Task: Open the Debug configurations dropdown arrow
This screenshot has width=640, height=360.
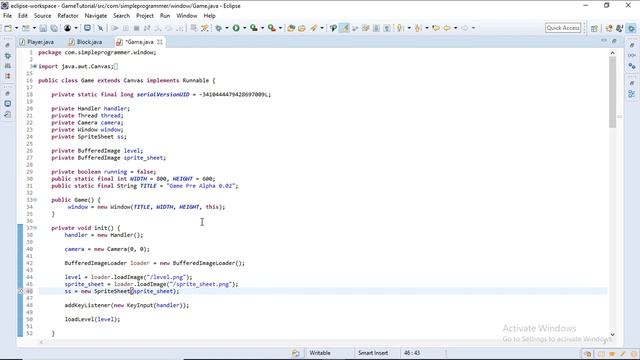Action: tap(227, 28)
